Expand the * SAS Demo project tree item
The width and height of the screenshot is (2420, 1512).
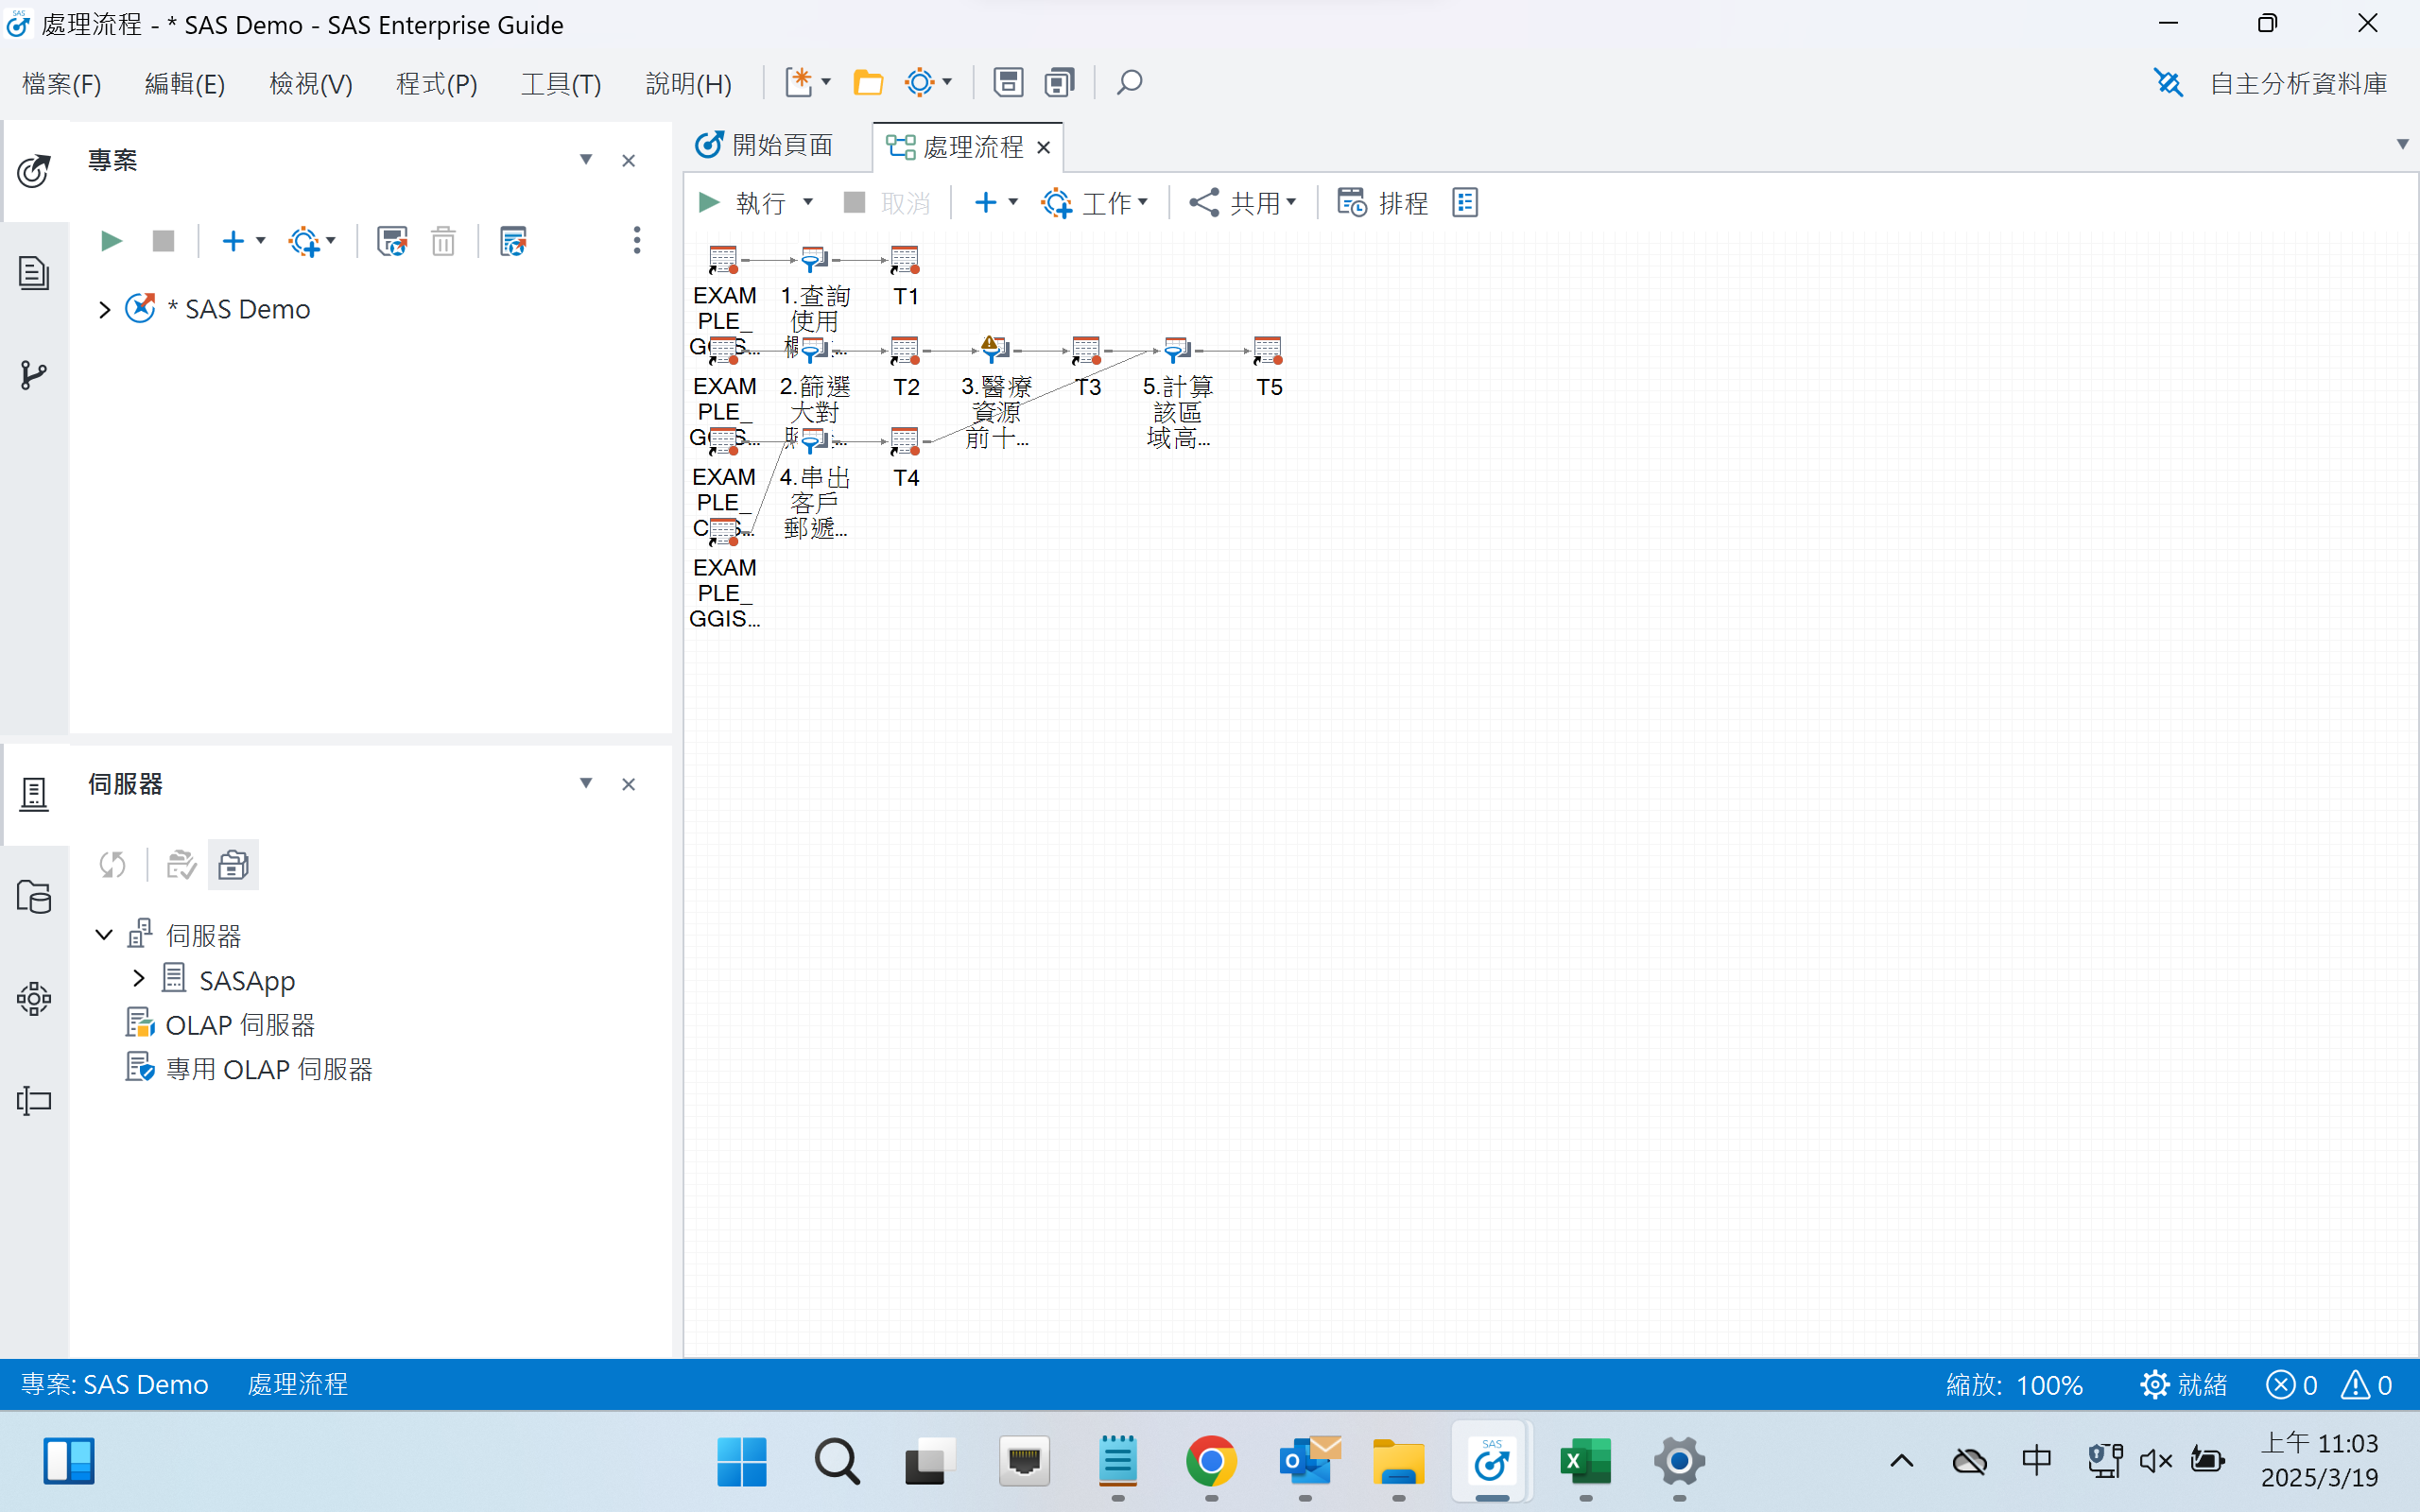click(x=104, y=309)
